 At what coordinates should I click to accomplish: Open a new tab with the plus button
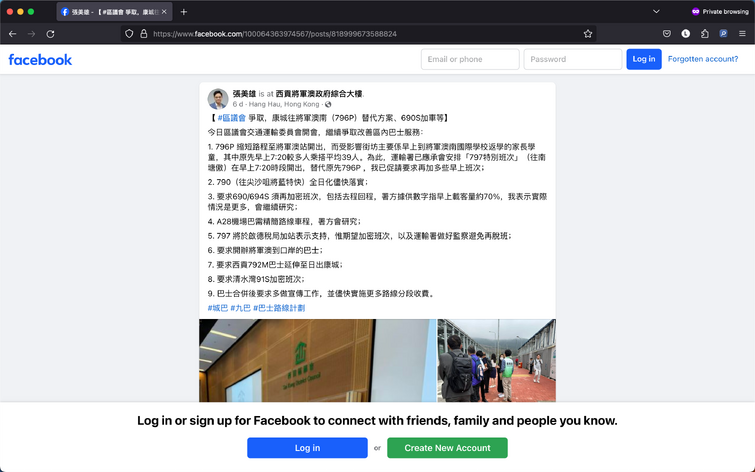coord(183,12)
